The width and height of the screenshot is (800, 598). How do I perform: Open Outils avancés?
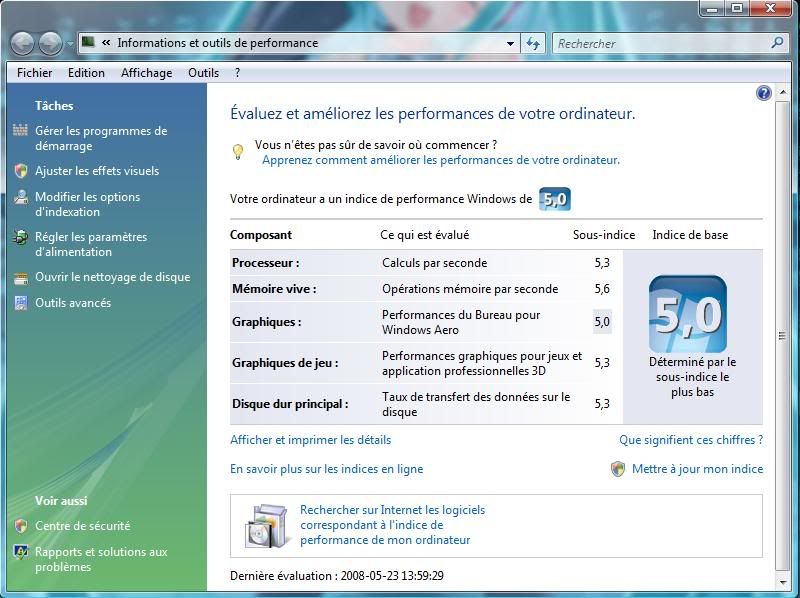(73, 303)
